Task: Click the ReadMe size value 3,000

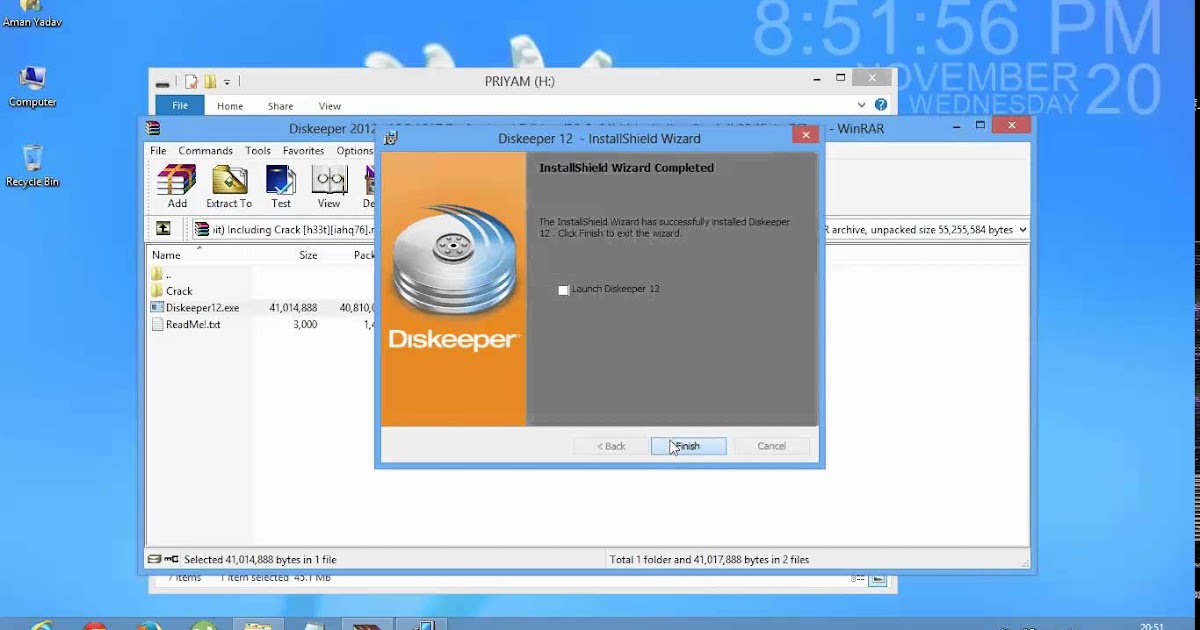Action: (x=305, y=325)
